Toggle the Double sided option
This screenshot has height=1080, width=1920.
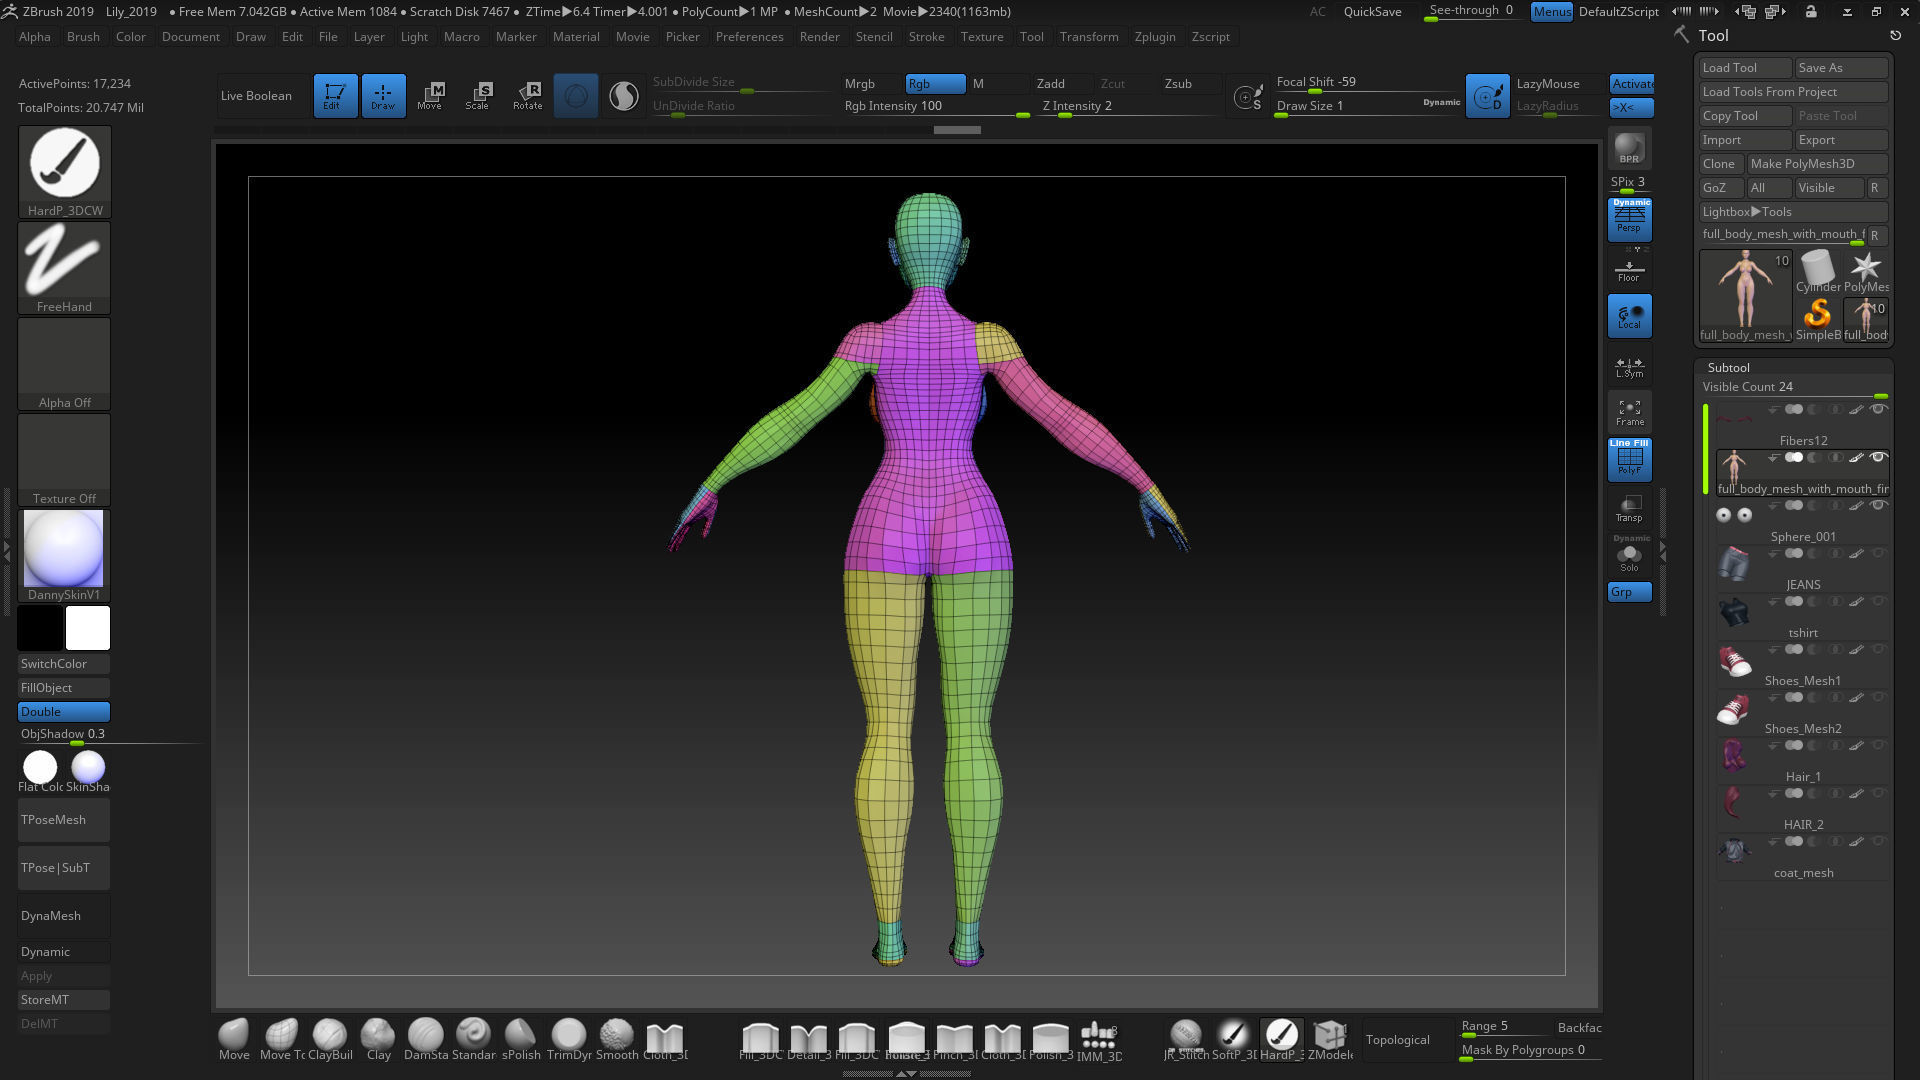tap(64, 712)
